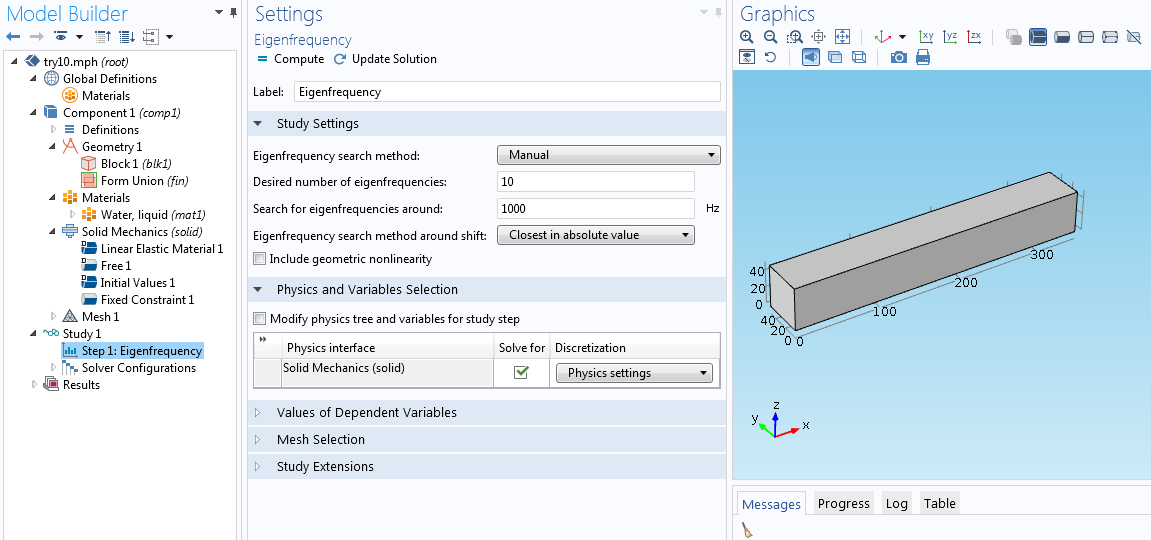Take a snapshot with the camera icon

[x=898, y=58]
